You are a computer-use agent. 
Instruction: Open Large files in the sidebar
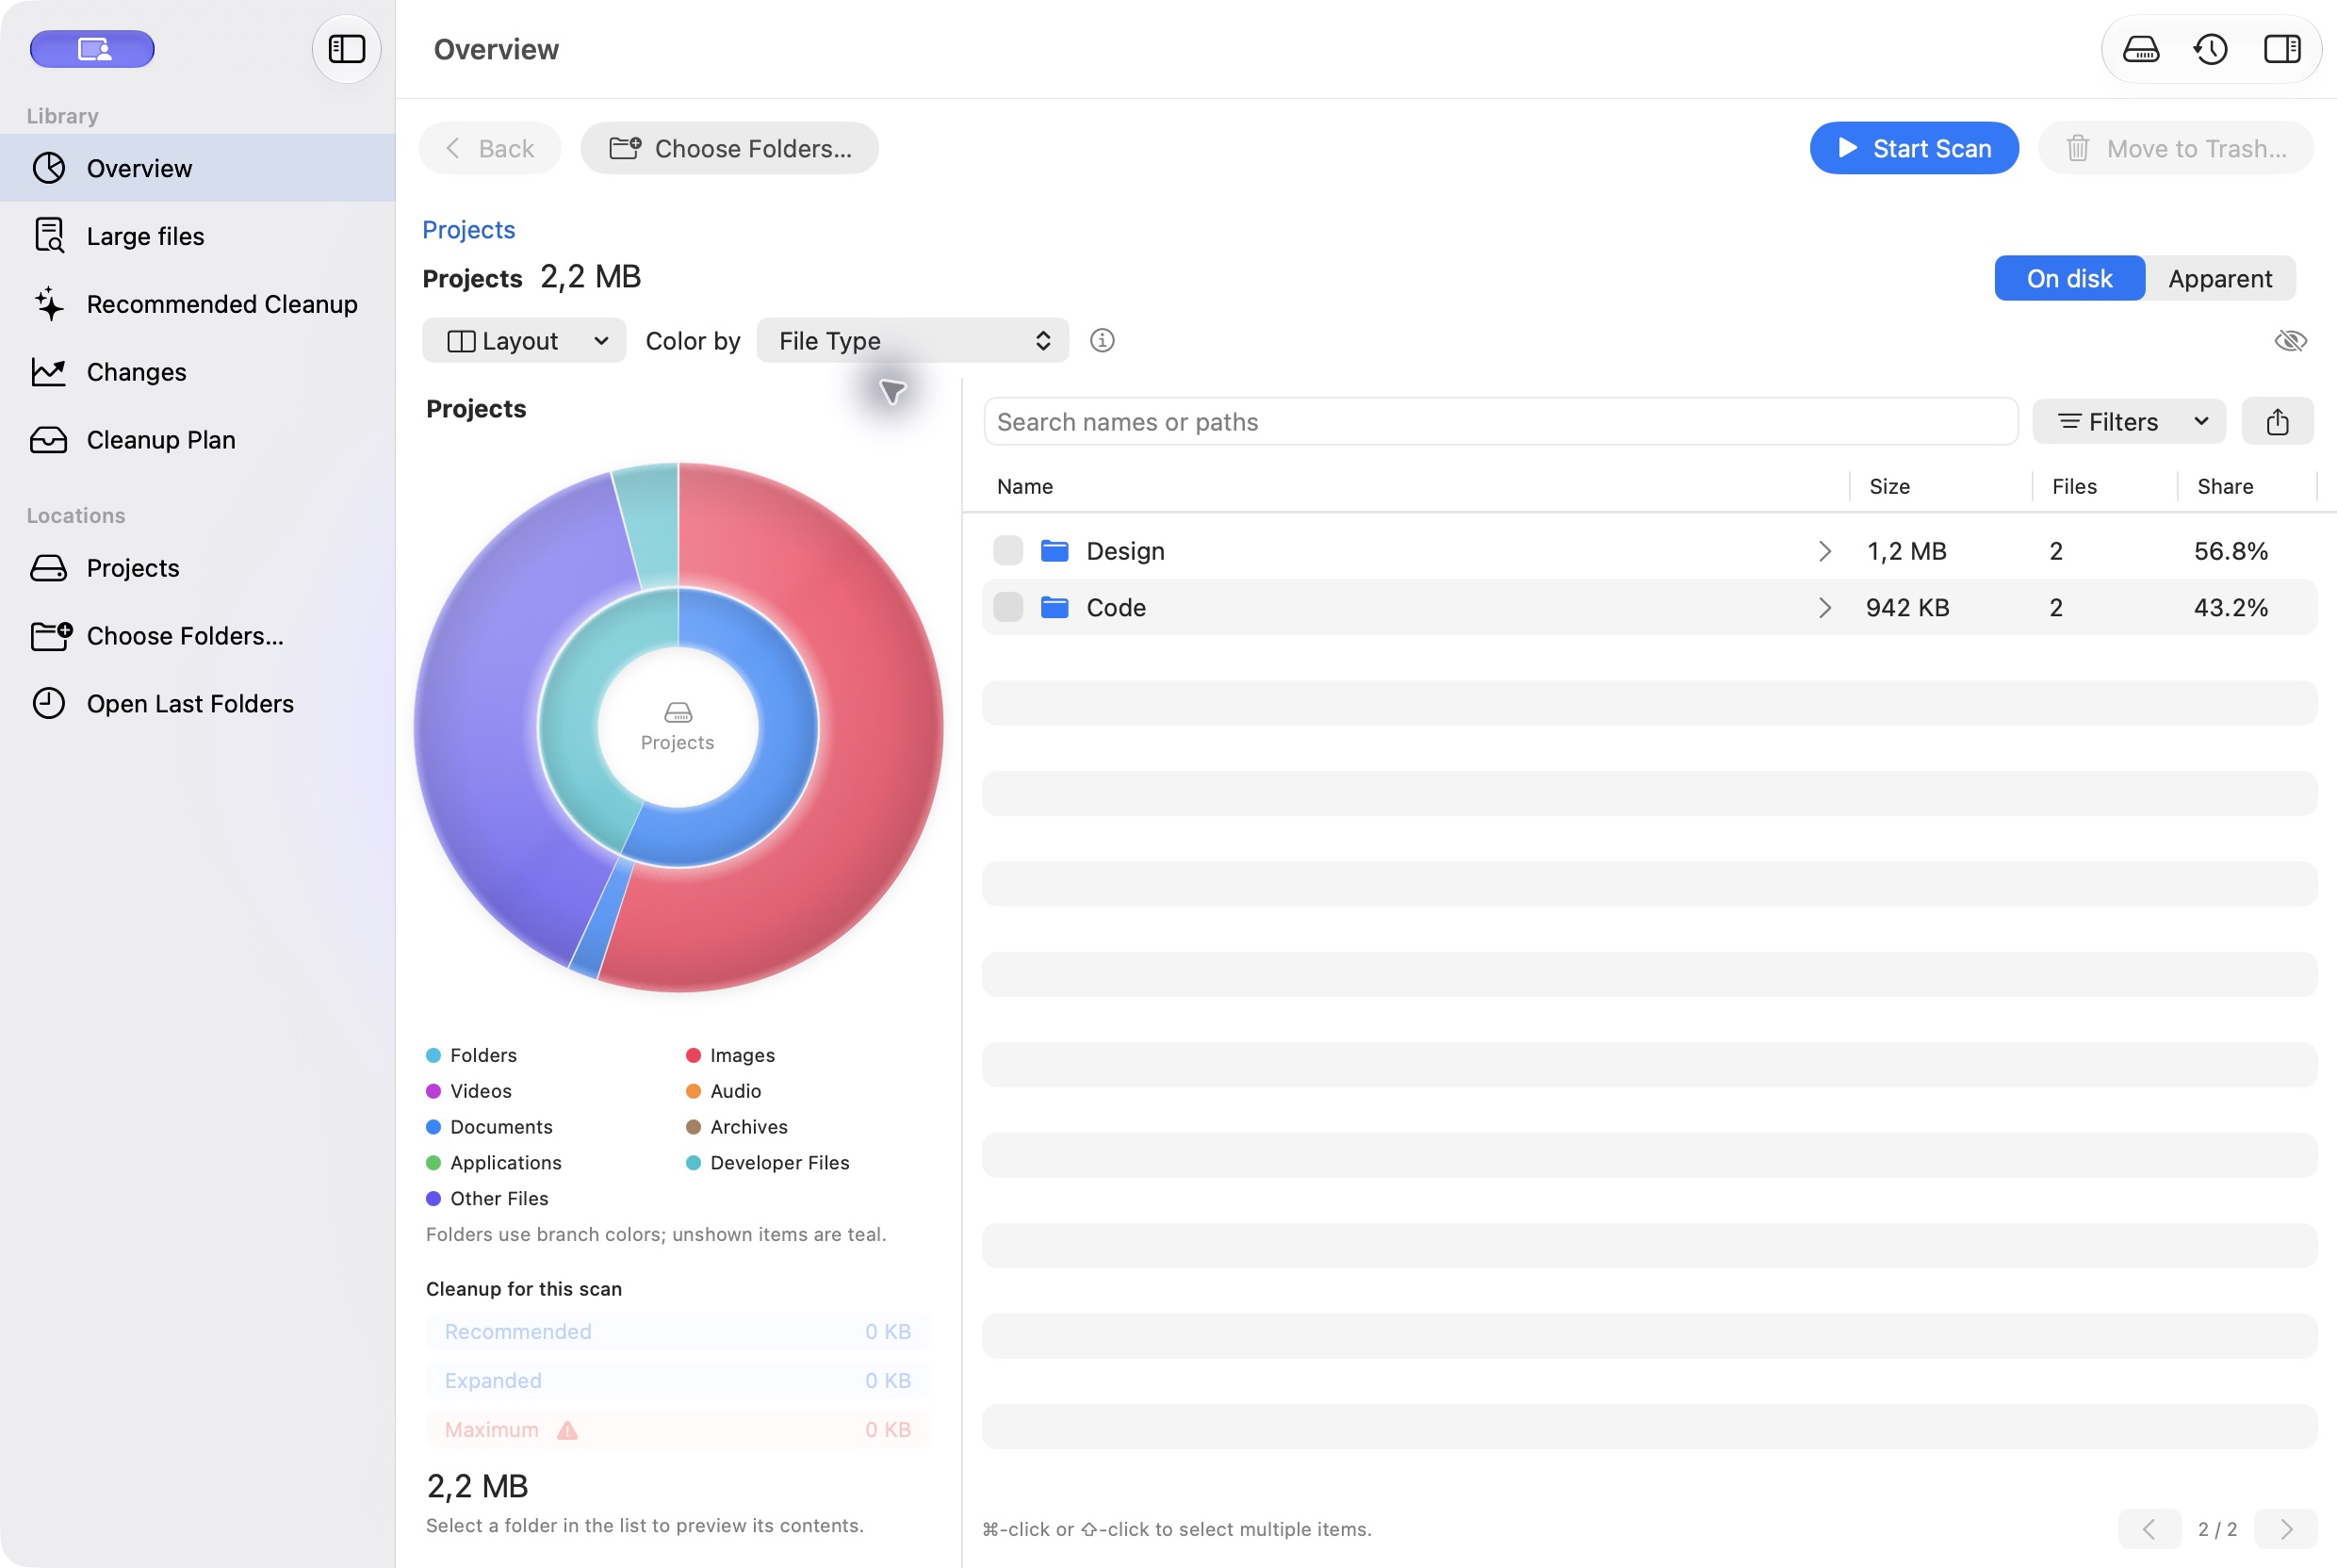point(197,236)
